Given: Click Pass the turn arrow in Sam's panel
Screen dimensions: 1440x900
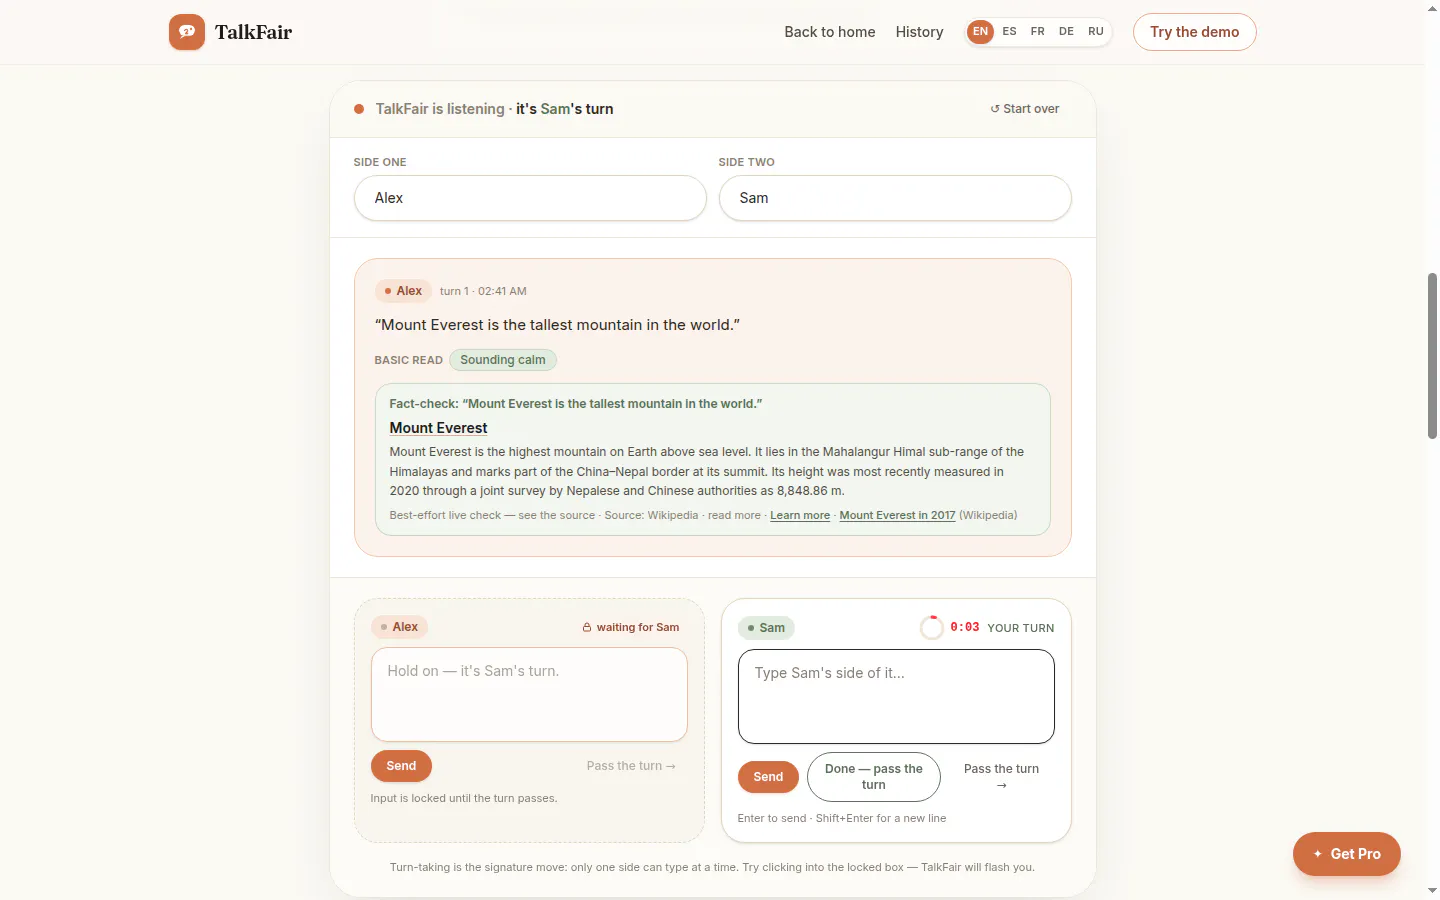Looking at the screenshot, I should 1001,777.
